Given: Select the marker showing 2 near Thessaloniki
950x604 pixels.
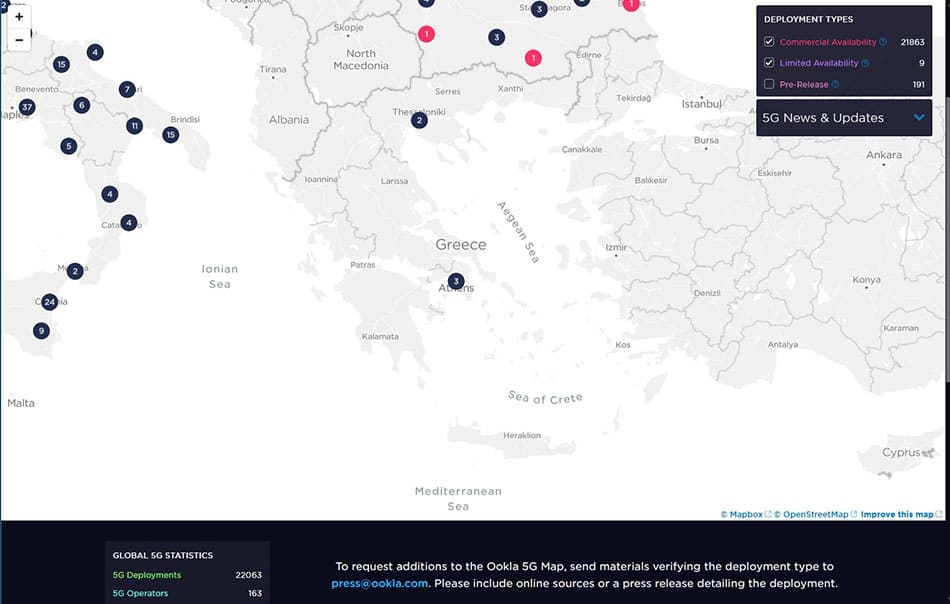Looking at the screenshot, I should (419, 119).
